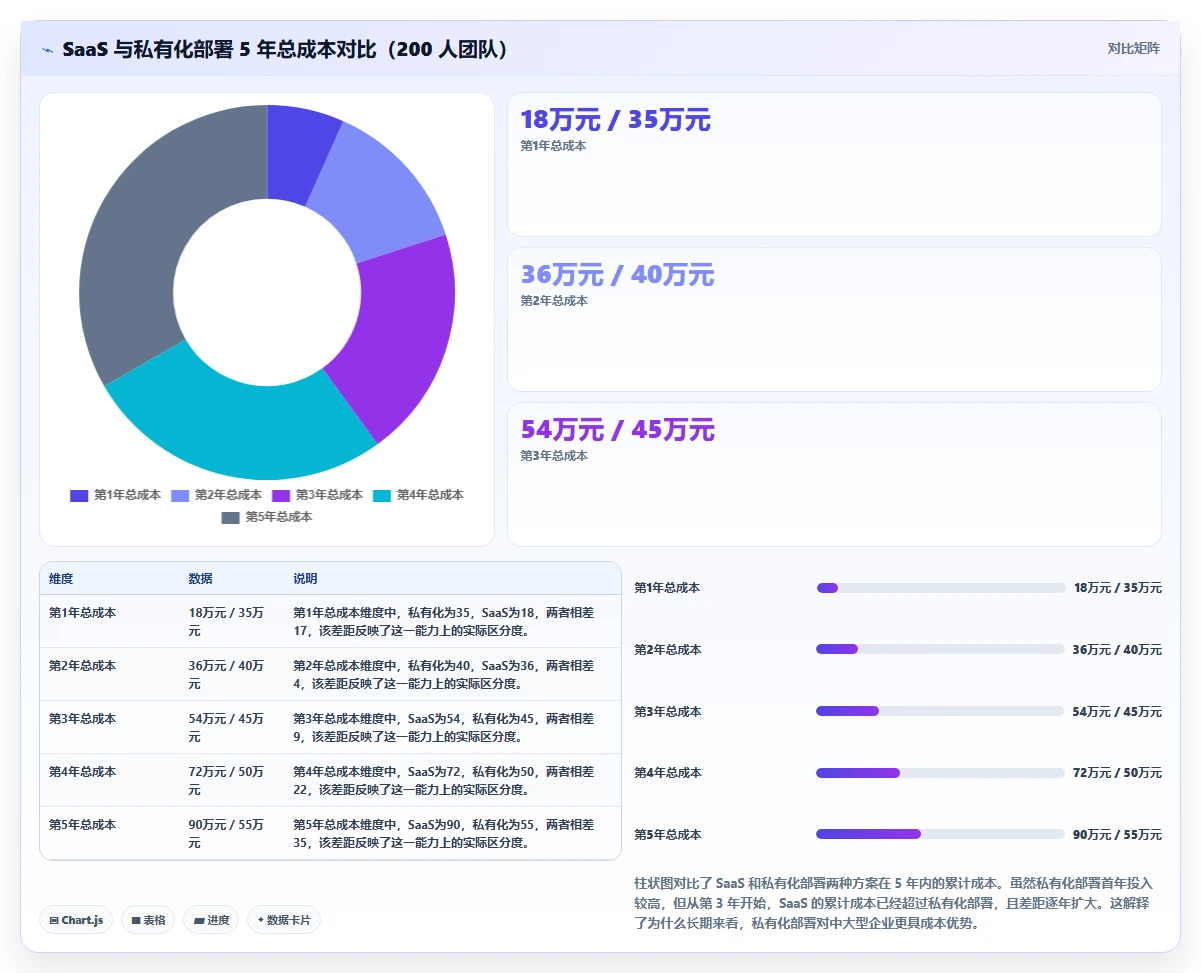Select the 进度 chip at the bottom
This screenshot has height=973, width=1201.
(211, 920)
